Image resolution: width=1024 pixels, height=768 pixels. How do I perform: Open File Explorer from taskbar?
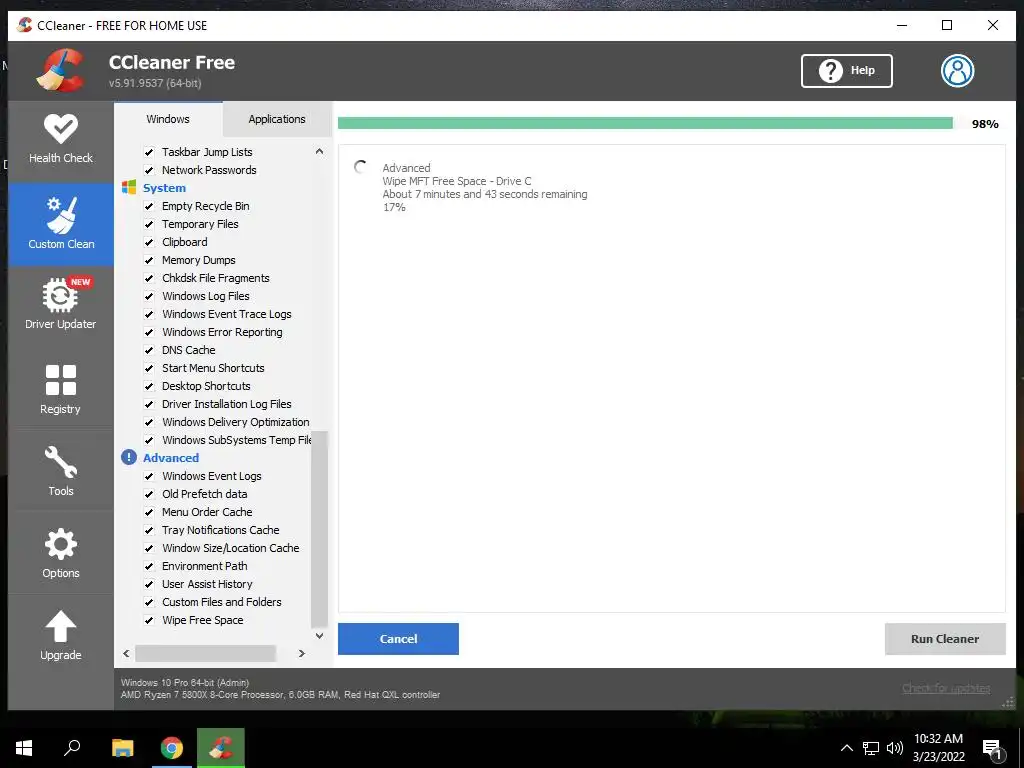(122, 748)
